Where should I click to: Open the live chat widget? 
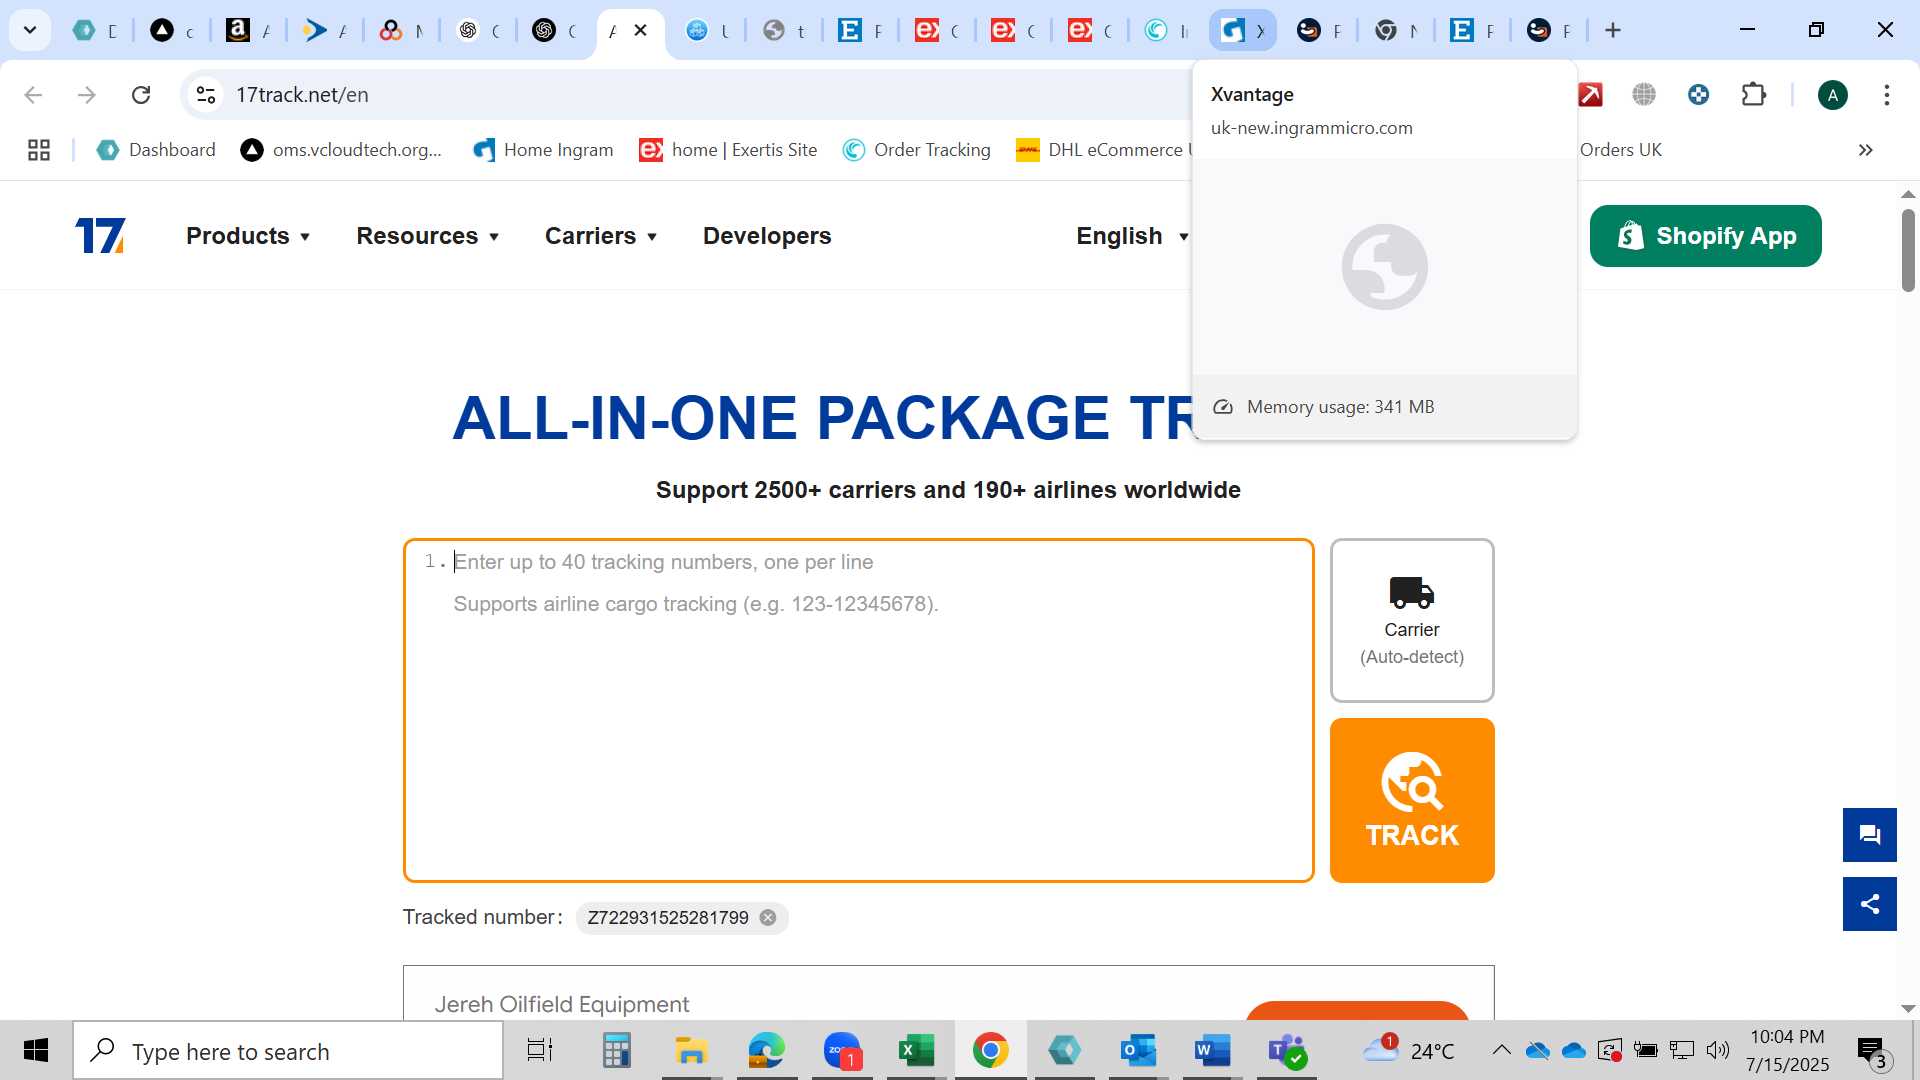[1870, 835]
